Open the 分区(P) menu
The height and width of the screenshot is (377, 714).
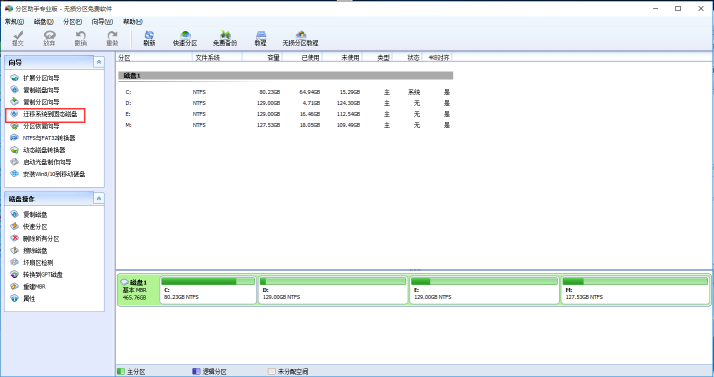tap(72, 21)
